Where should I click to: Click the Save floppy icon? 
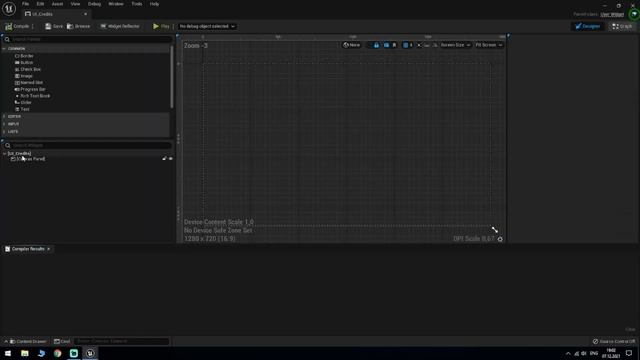click(48, 26)
